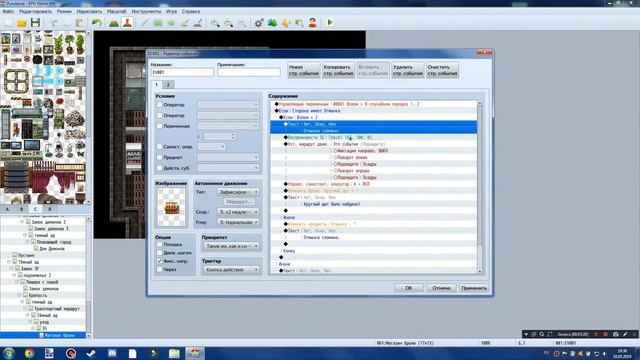
Task: Click Копировать стр. события button
Action: 338,70
